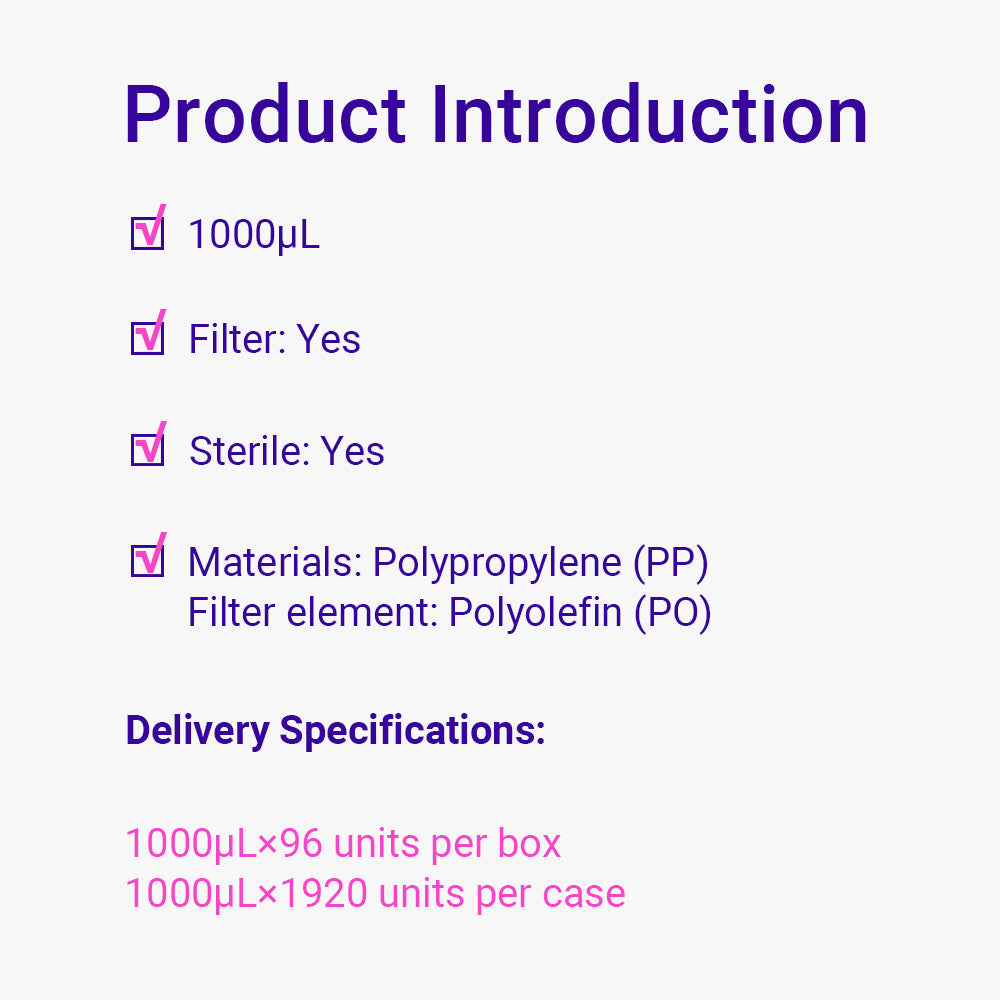Click the pink checkmark next to Filter
Image resolution: width=1000 pixels, height=1000 pixels.
(152, 331)
